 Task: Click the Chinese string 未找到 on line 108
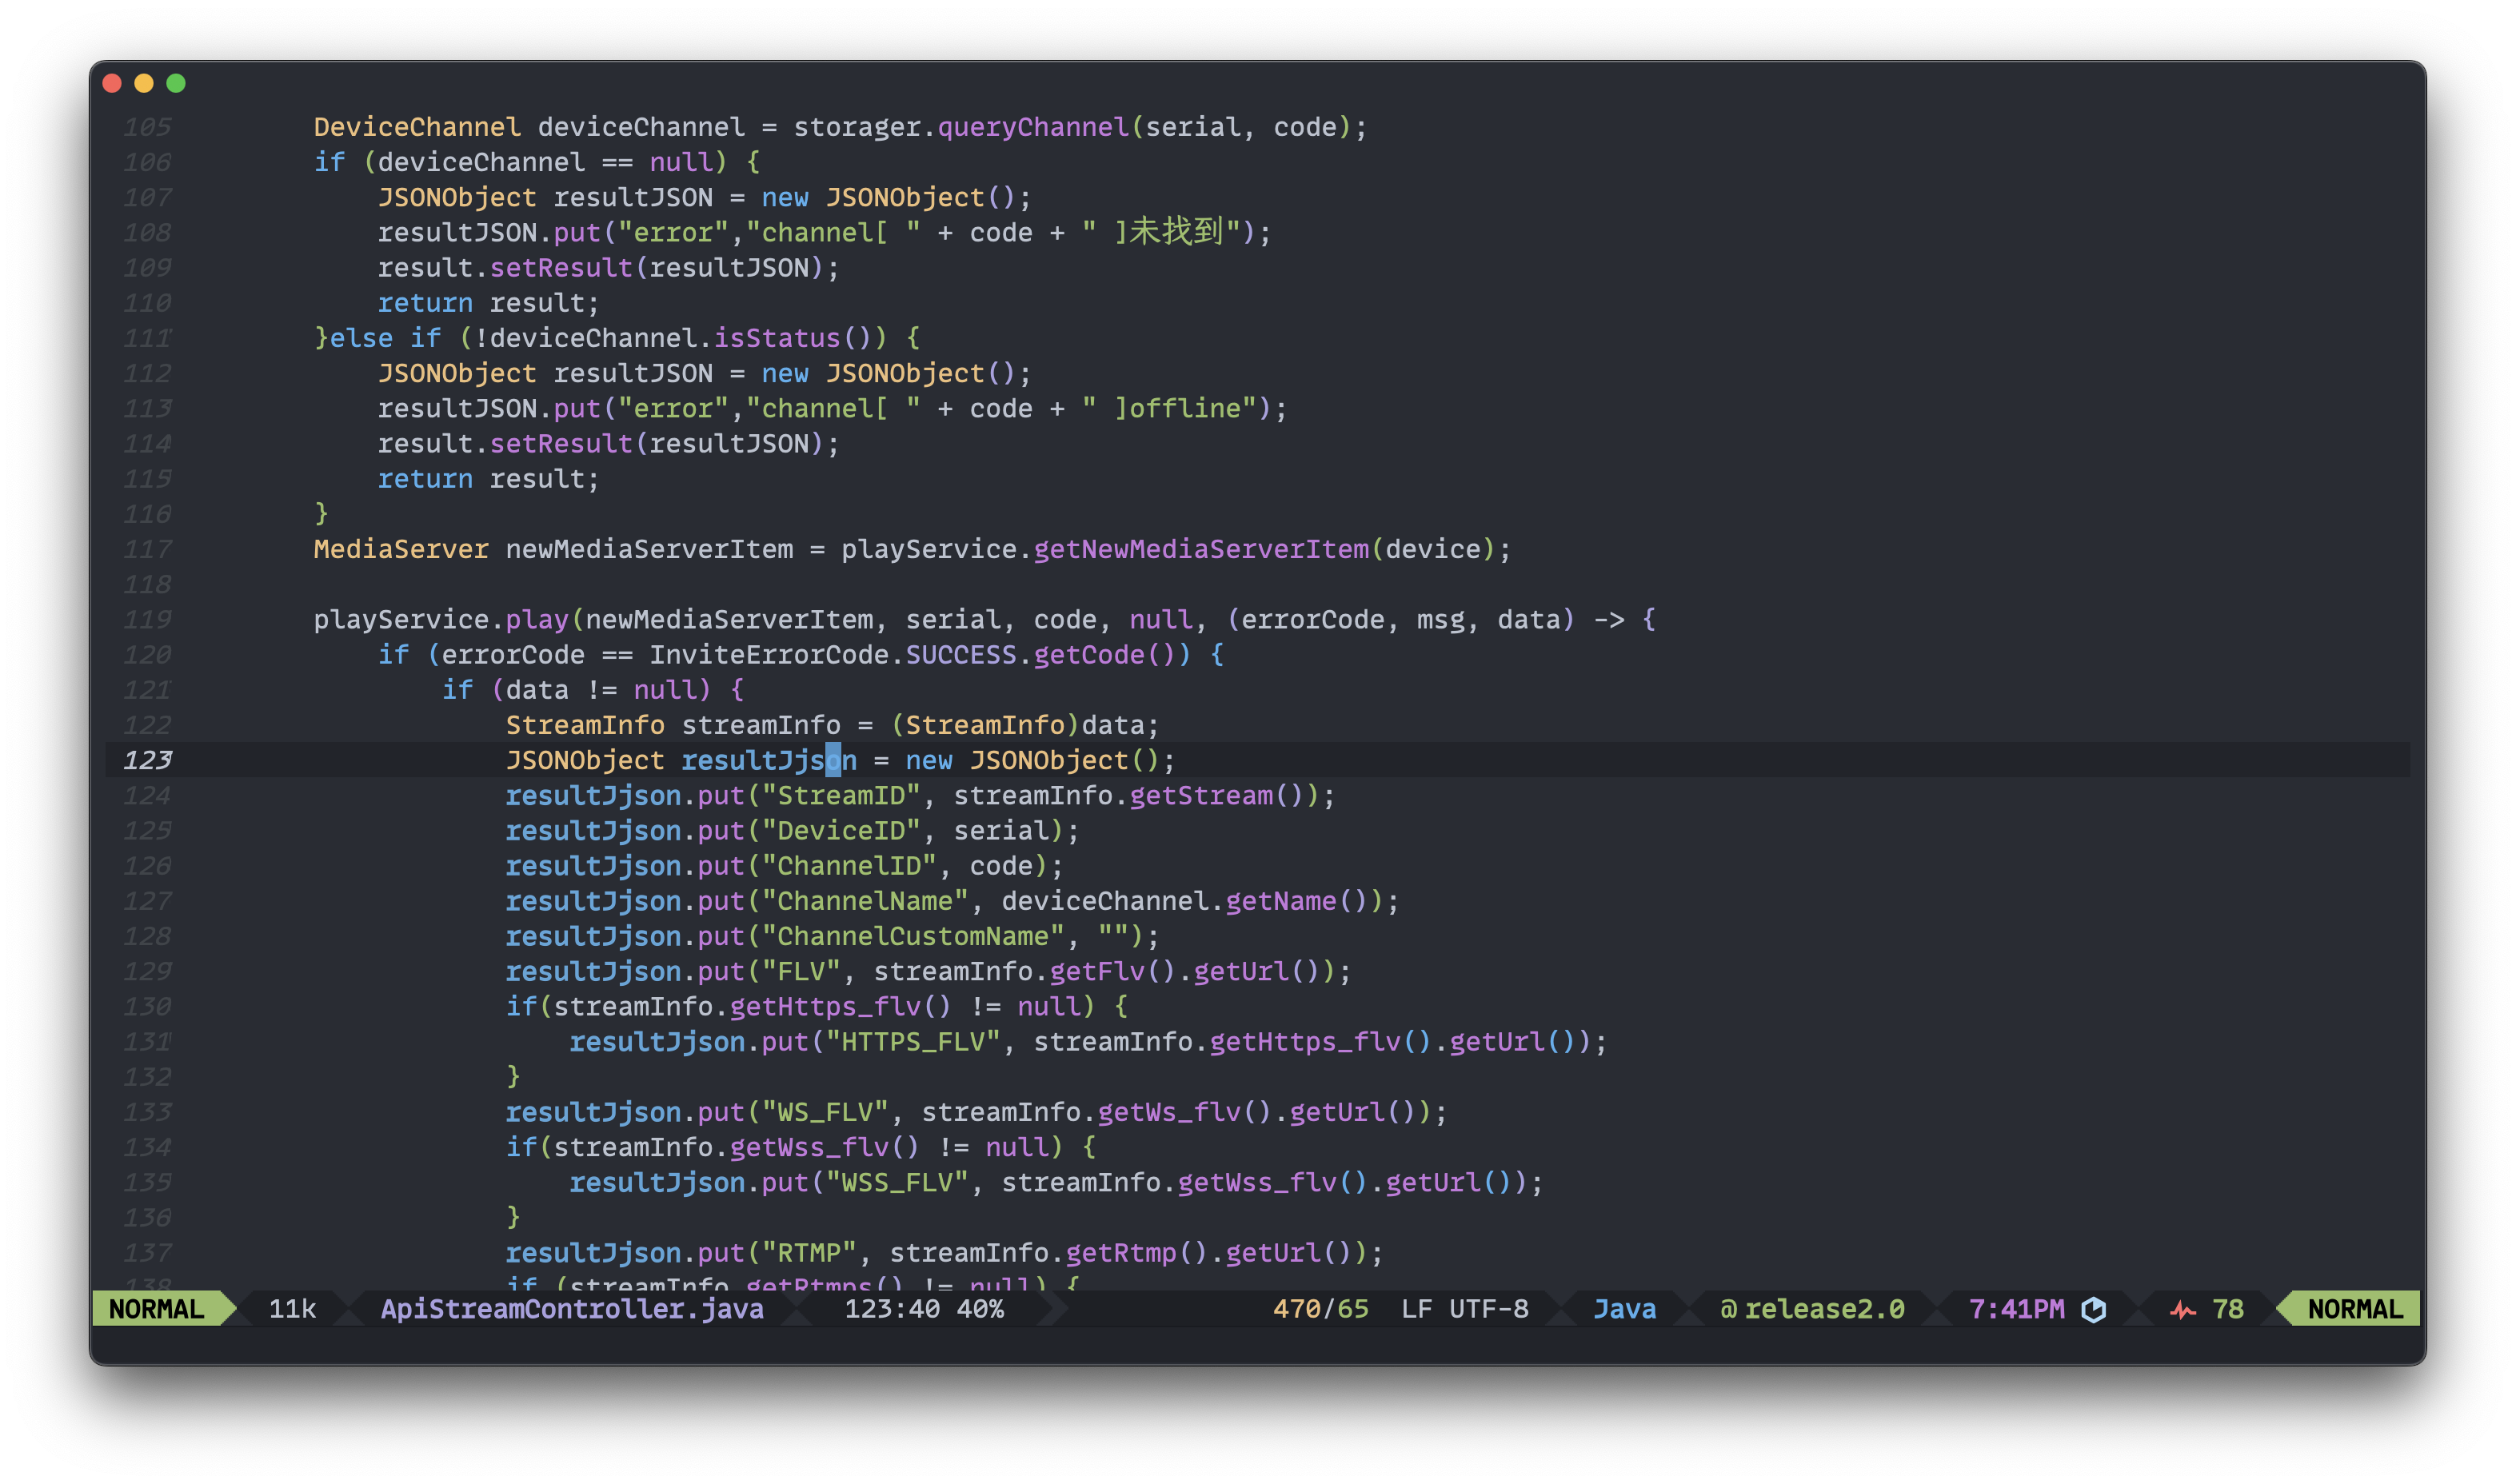(1177, 232)
